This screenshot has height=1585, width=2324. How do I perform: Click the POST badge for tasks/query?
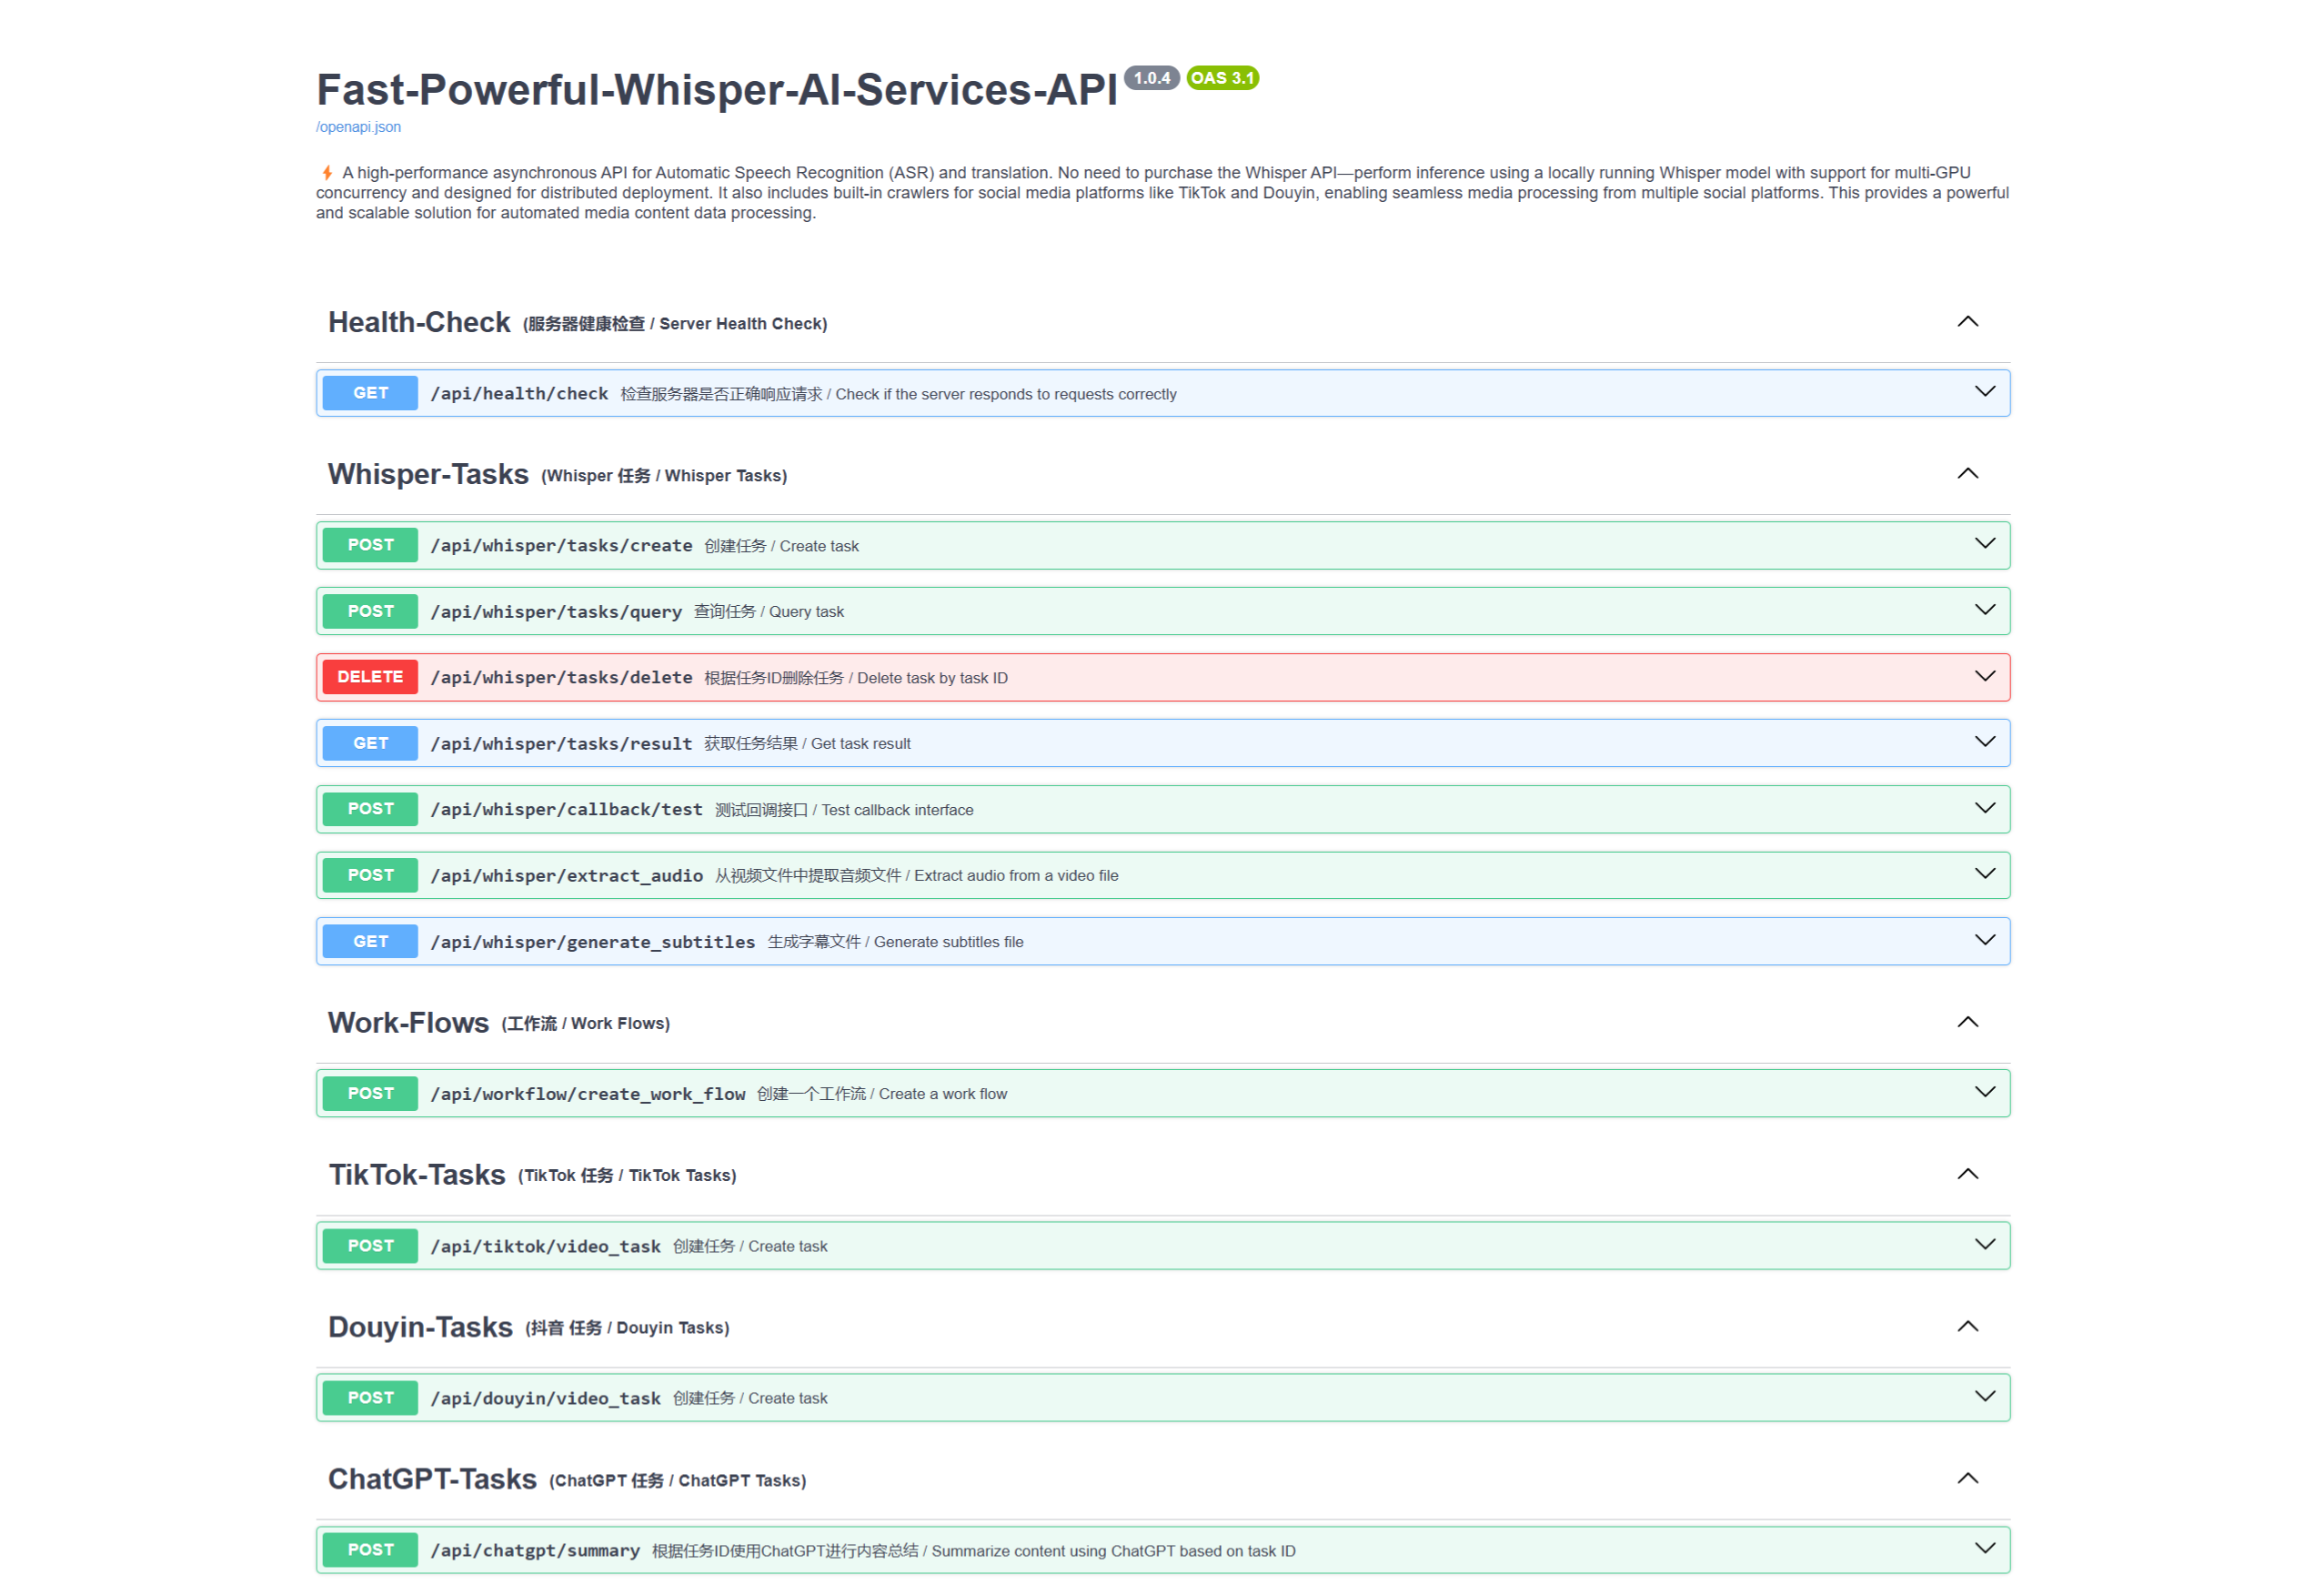pos(370,611)
